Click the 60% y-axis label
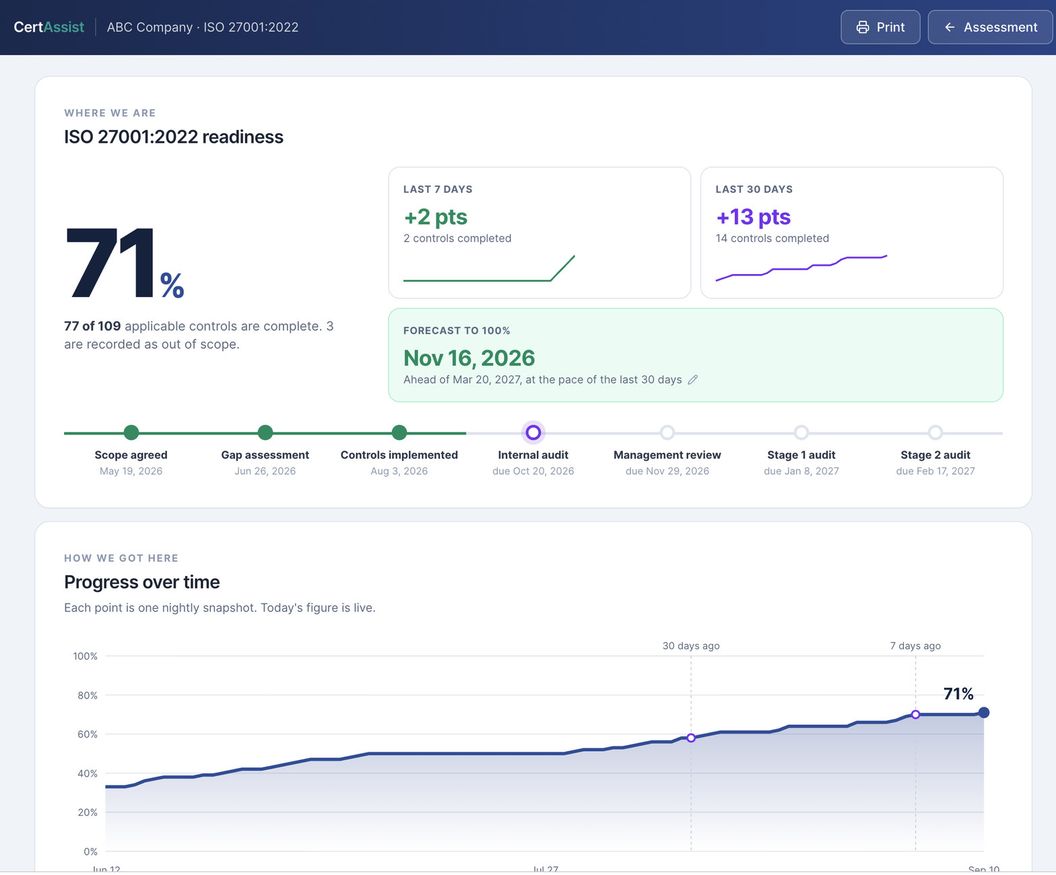 [x=88, y=734]
